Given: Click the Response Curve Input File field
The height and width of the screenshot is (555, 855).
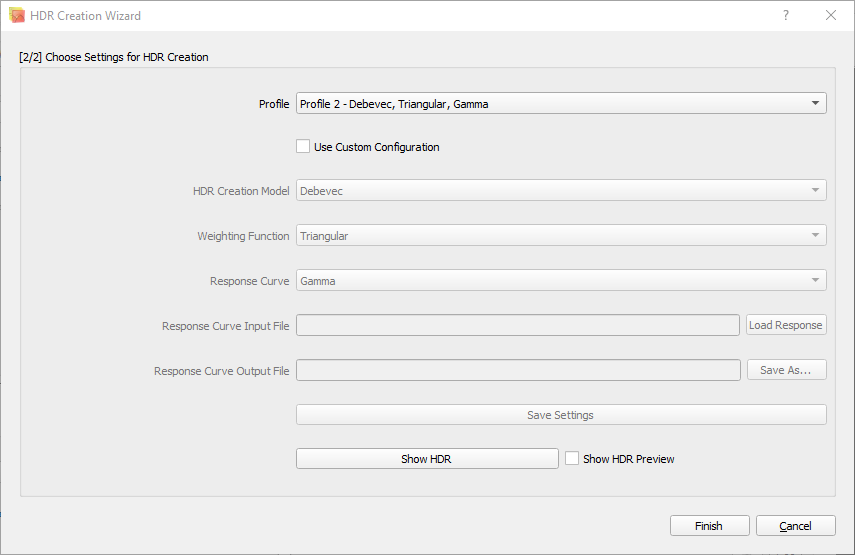Looking at the screenshot, I should pyautogui.click(x=517, y=325).
